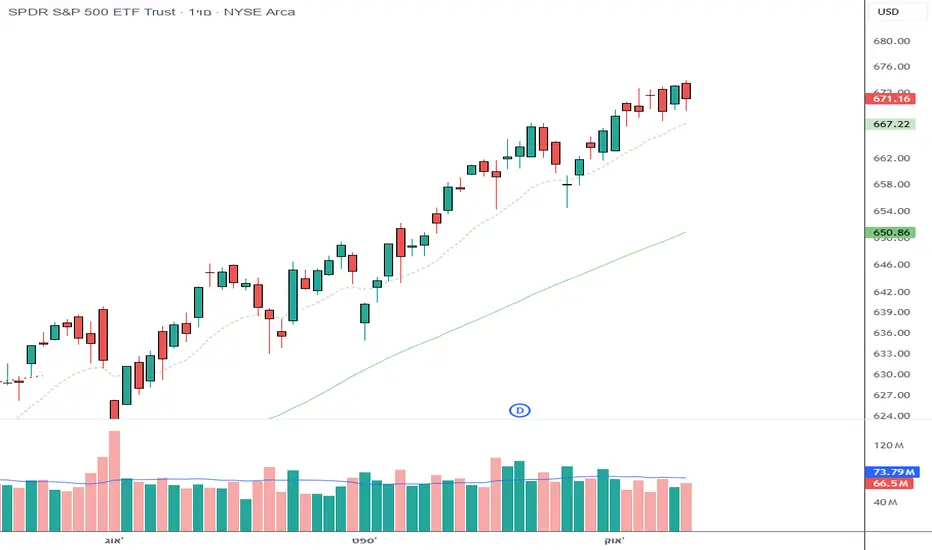
Task: Select the green 650.86 price label
Action: 891,233
